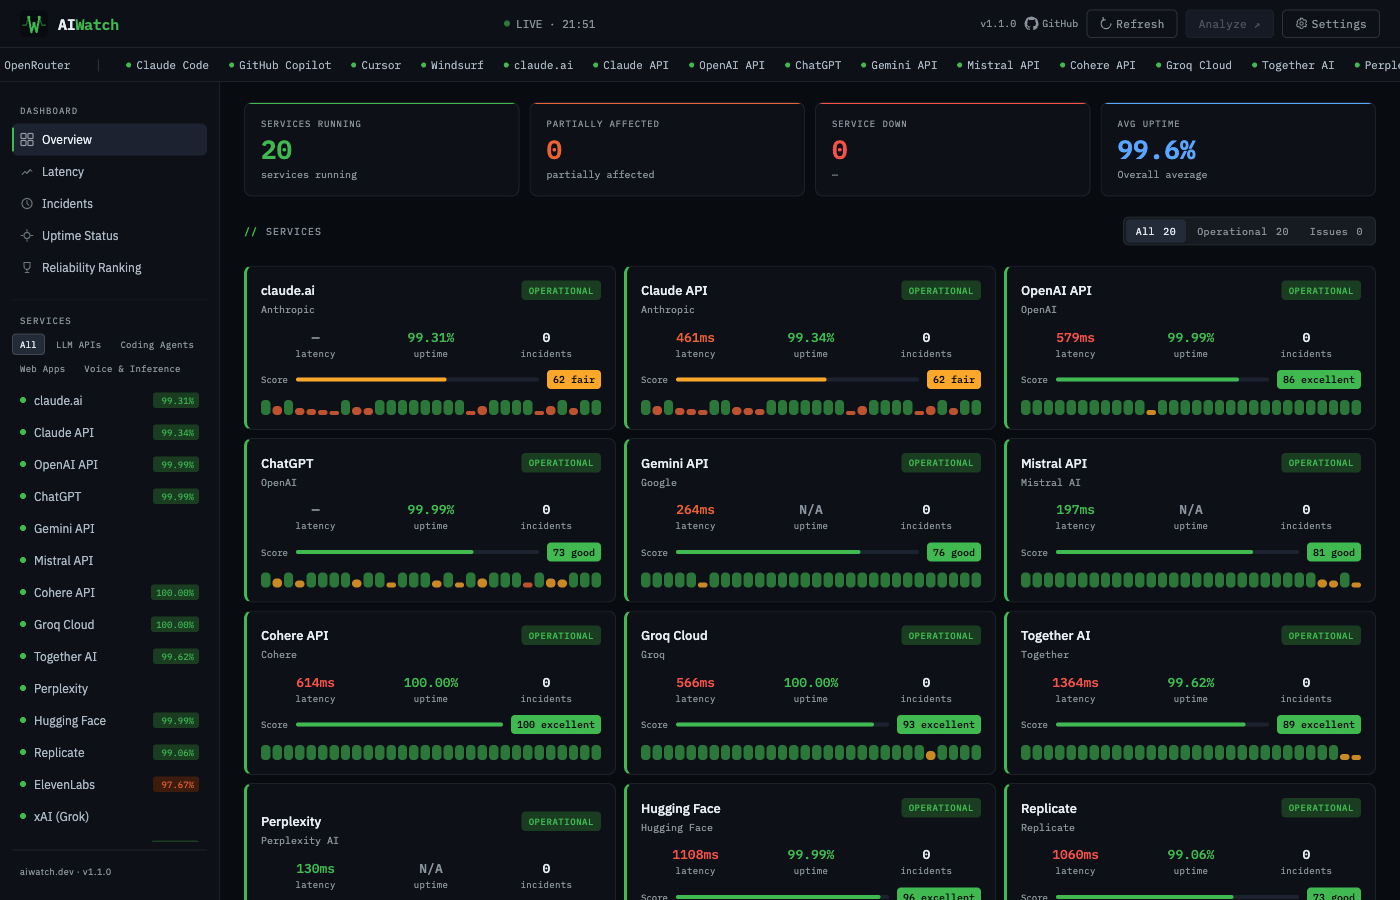This screenshot has height=900, width=1400.
Task: Click the Incidents clock icon
Action: [27, 204]
